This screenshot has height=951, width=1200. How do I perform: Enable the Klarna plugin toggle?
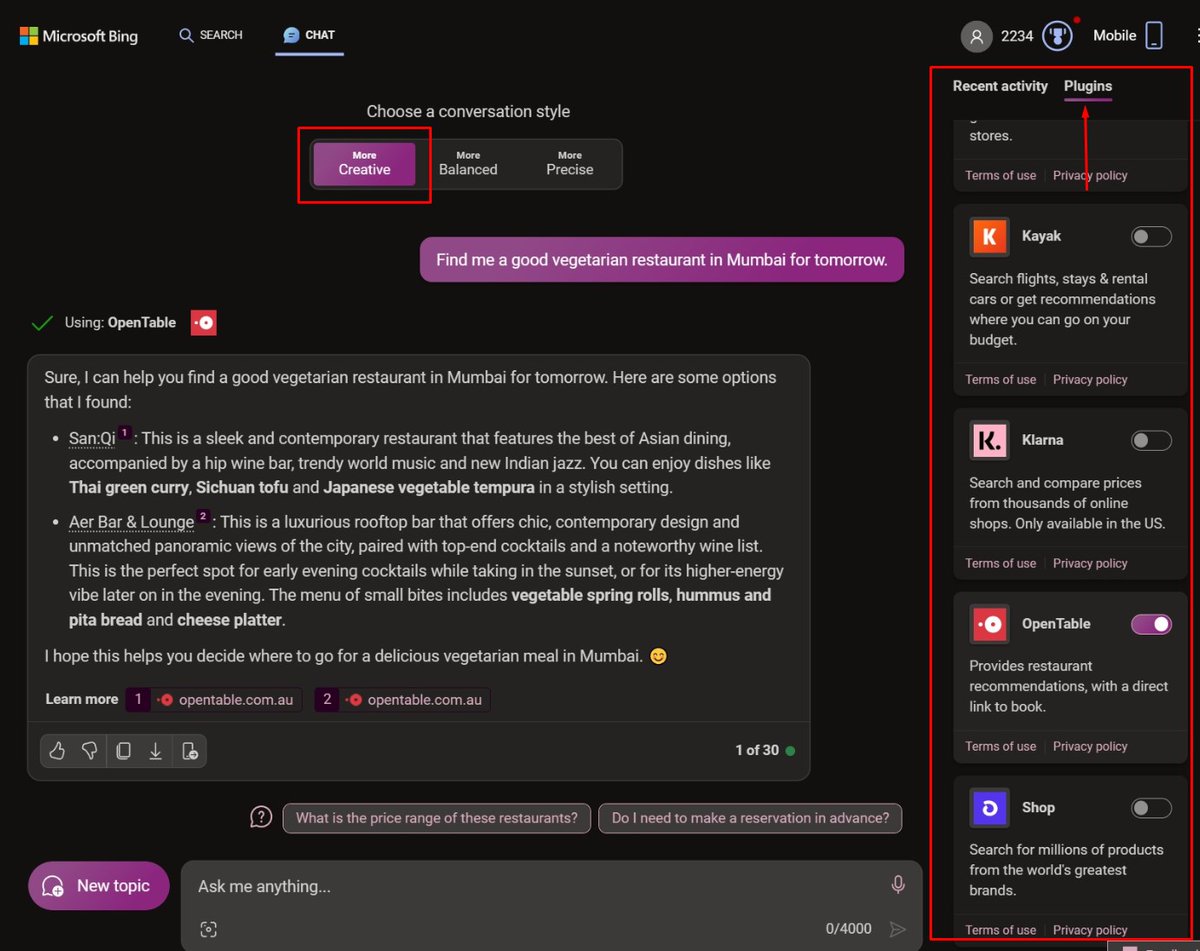tap(1151, 440)
